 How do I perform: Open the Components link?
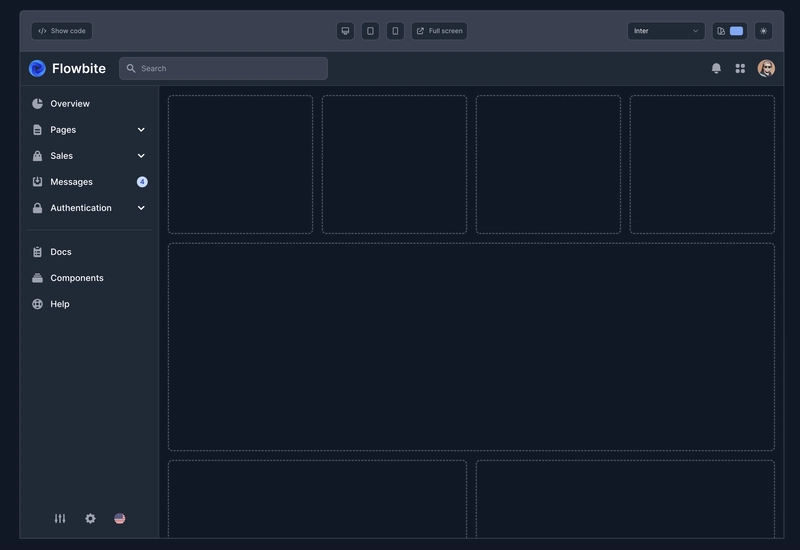89,278
